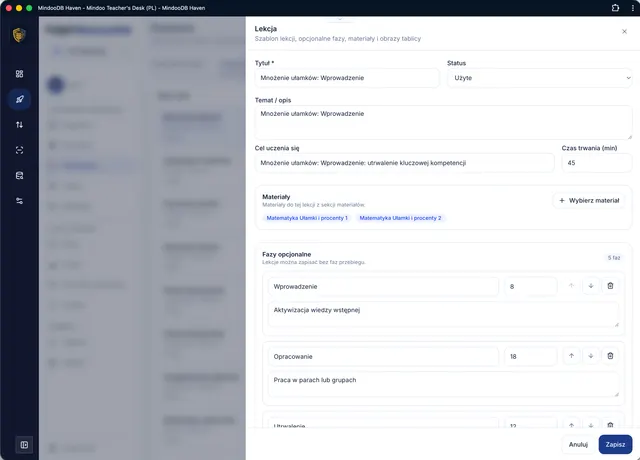Viewport: 640px width, 460px height.
Task: Open the three-dot menu in title bar
Action: pos(633,8)
